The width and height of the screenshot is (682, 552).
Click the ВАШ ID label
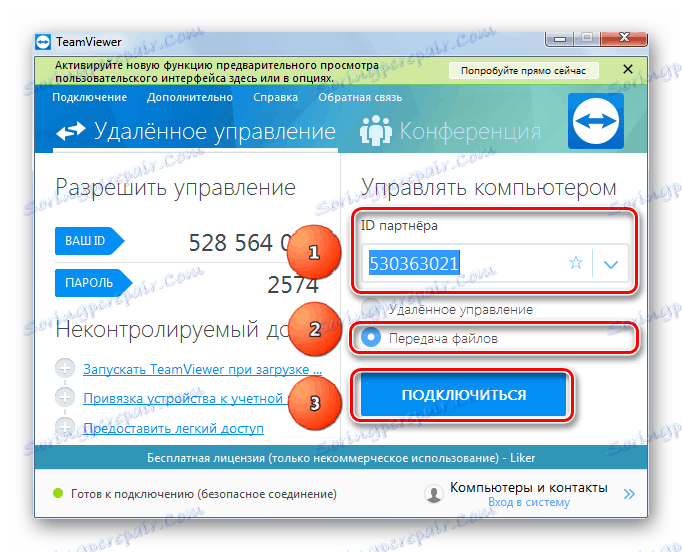(x=89, y=241)
